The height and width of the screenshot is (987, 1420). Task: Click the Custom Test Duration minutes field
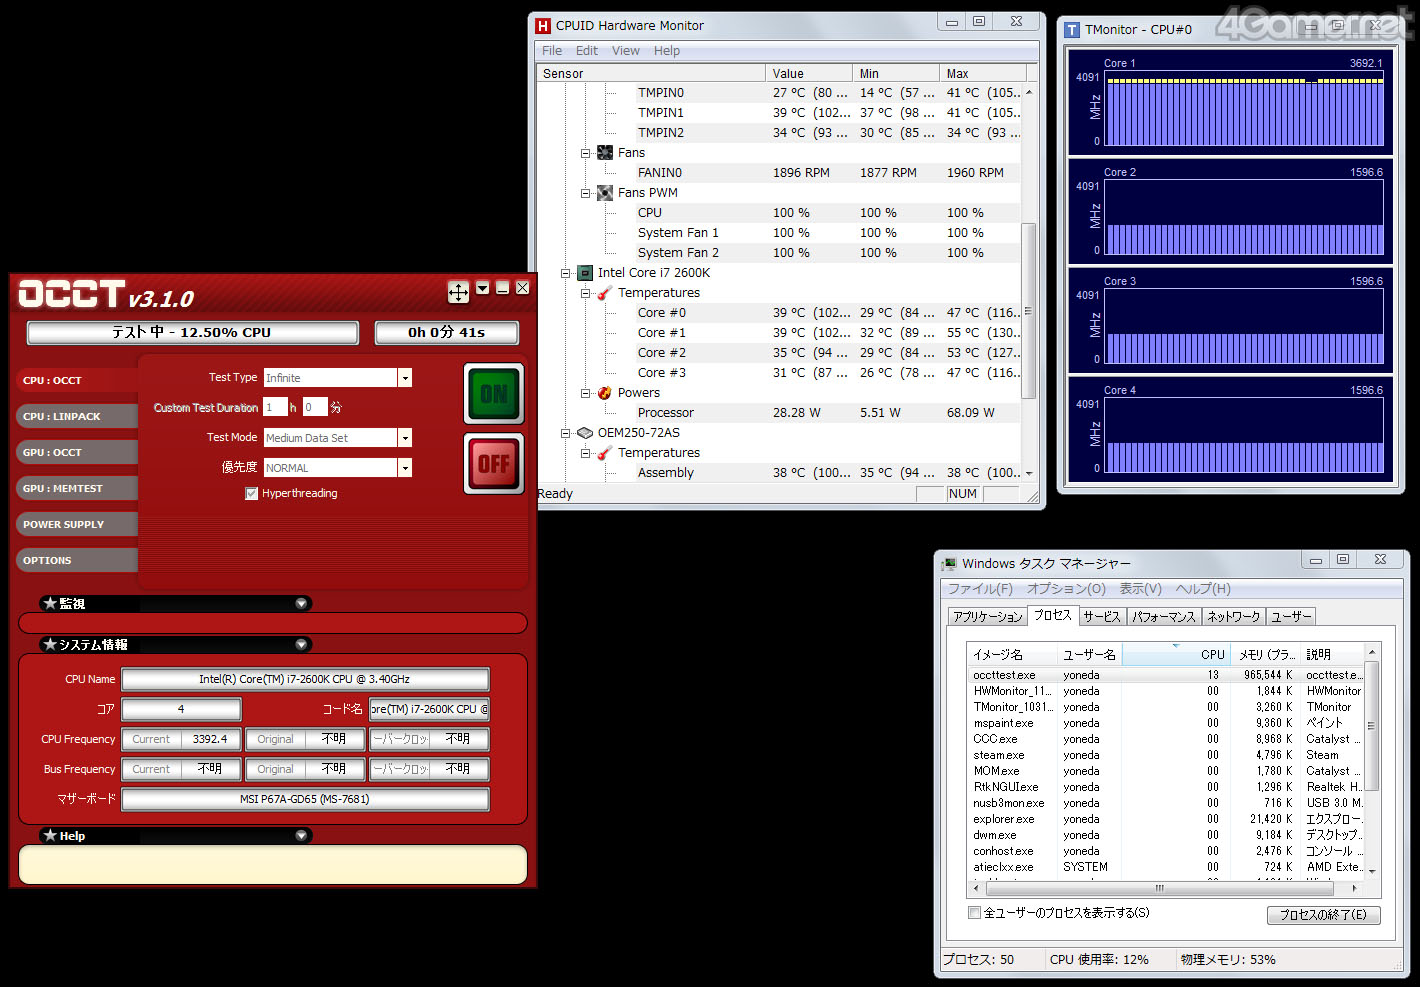[x=315, y=408]
